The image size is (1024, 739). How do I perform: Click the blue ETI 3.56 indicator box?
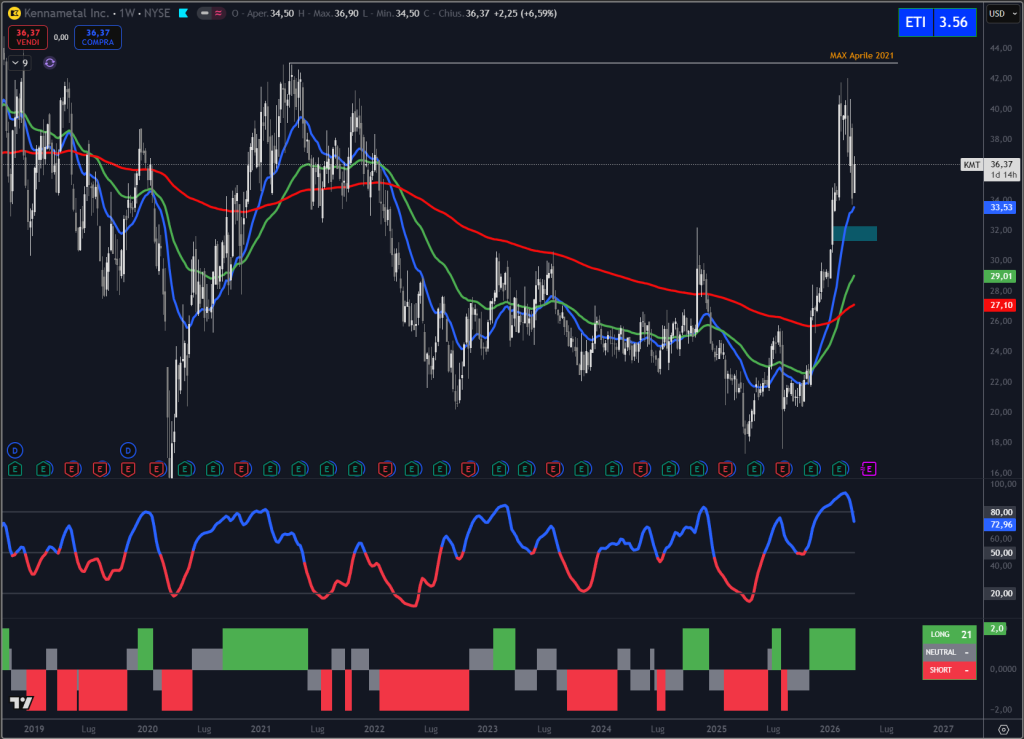click(937, 21)
